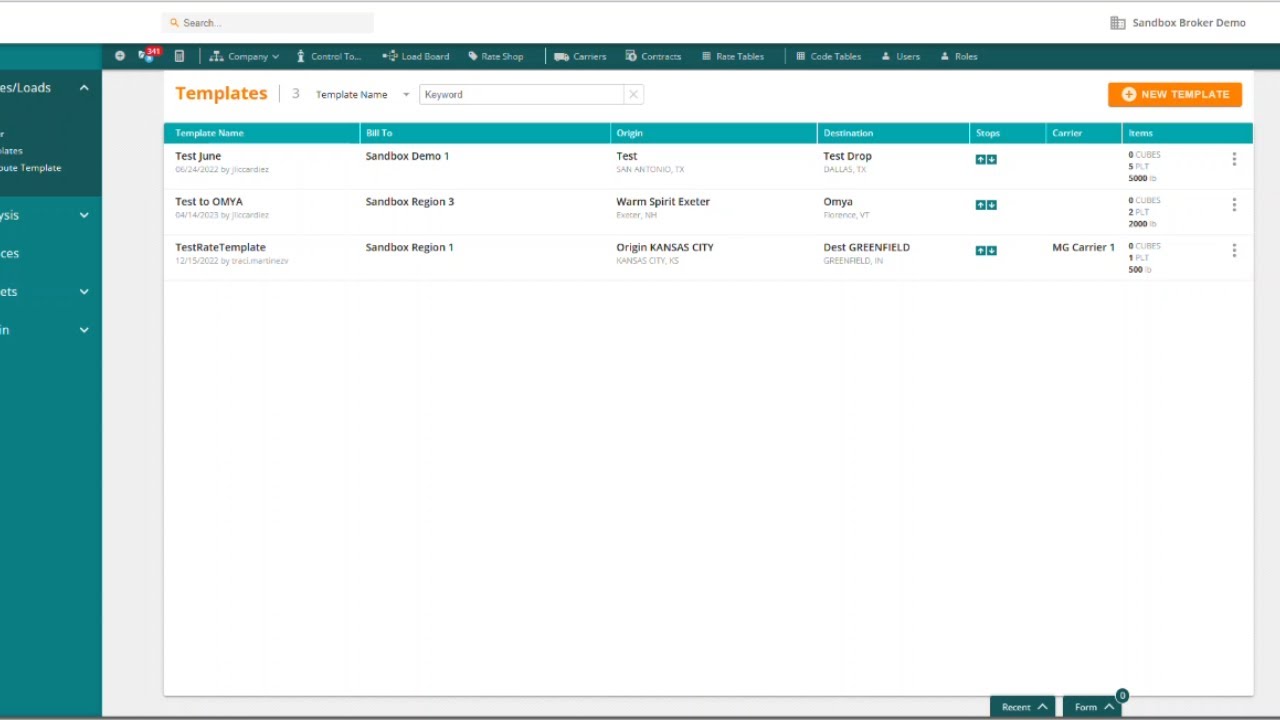This screenshot has height=720, width=1280.
Task: Open row options for TestRateTemplate
Action: [1234, 250]
